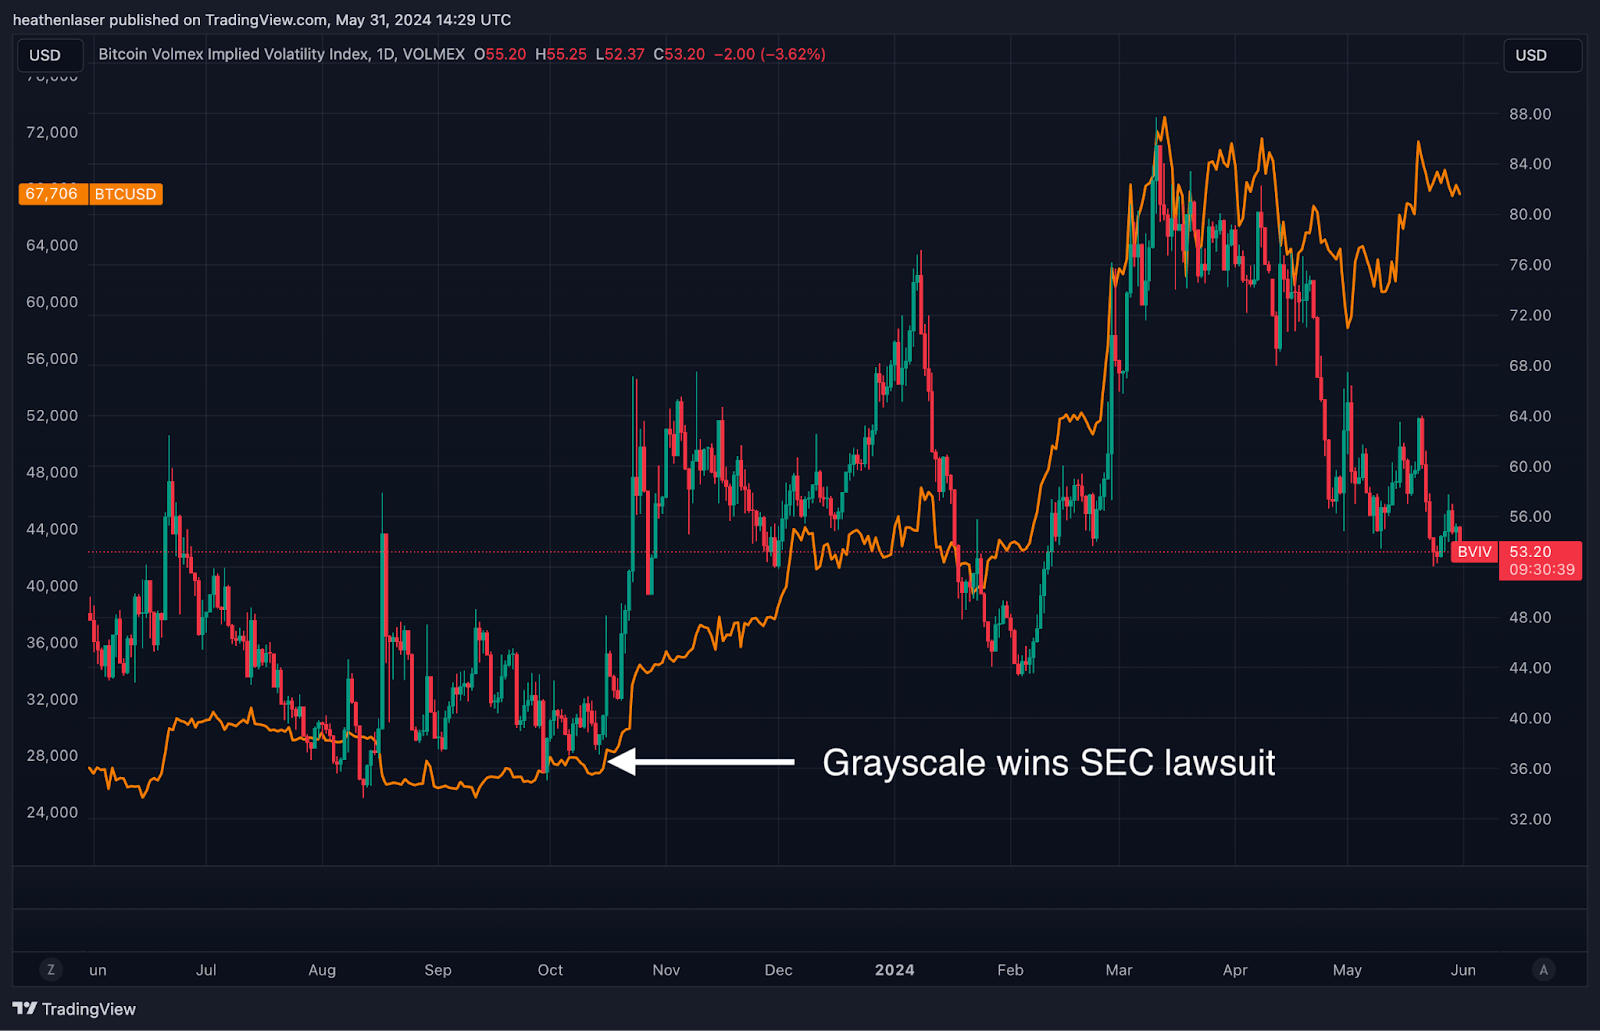
Task: Click the 67,706 orange price tag
Action: pyautogui.click(x=52, y=194)
